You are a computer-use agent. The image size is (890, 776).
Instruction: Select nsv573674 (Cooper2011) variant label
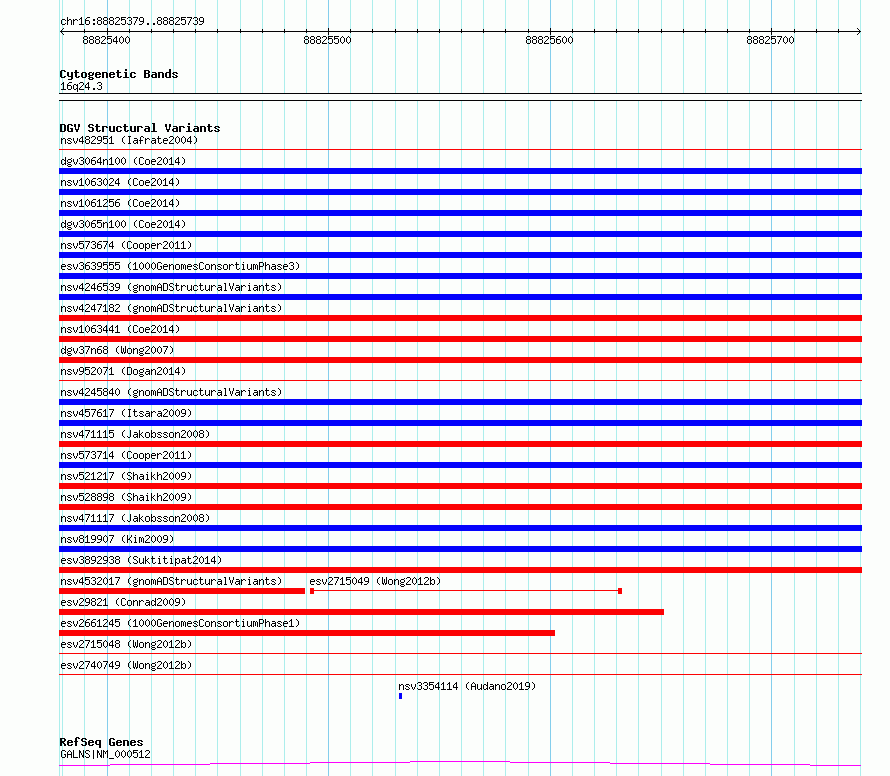(x=126, y=245)
